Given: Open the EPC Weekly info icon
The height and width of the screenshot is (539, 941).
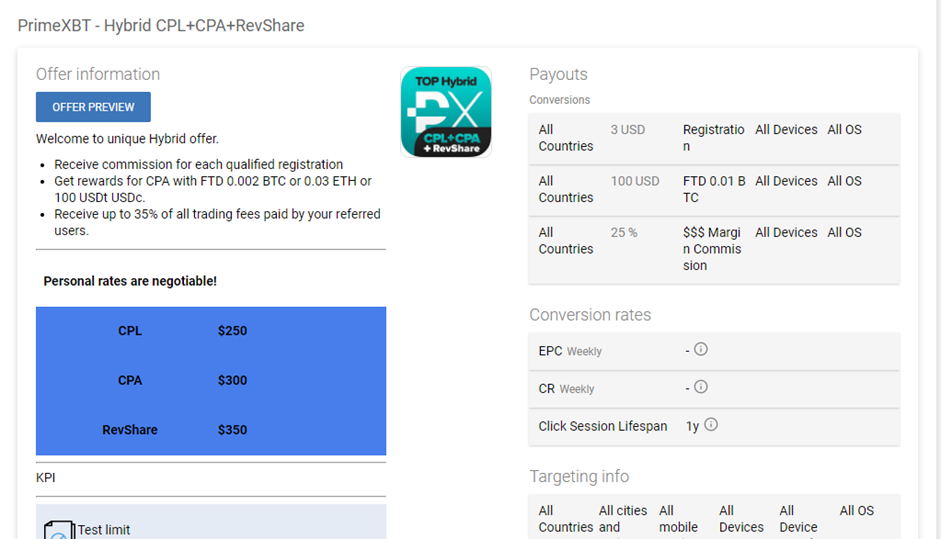Looking at the screenshot, I should pyautogui.click(x=700, y=349).
